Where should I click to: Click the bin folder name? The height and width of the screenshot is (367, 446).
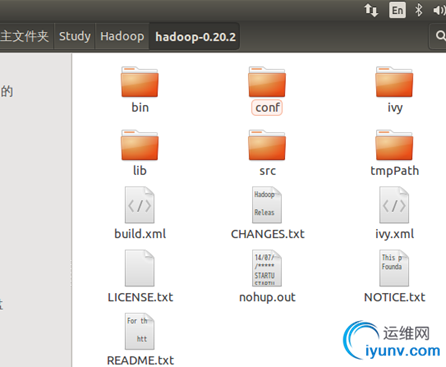click(140, 108)
